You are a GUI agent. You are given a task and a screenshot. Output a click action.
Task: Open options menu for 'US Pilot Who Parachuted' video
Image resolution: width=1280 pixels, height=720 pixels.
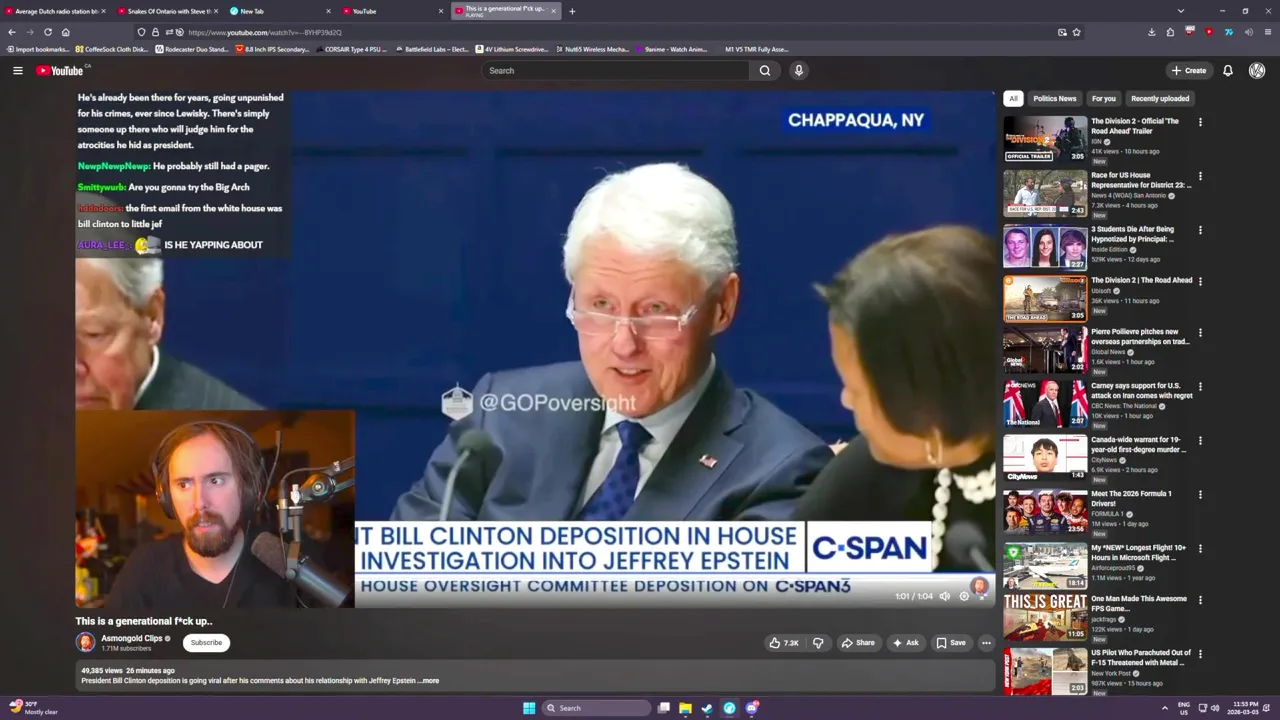click(1200, 654)
